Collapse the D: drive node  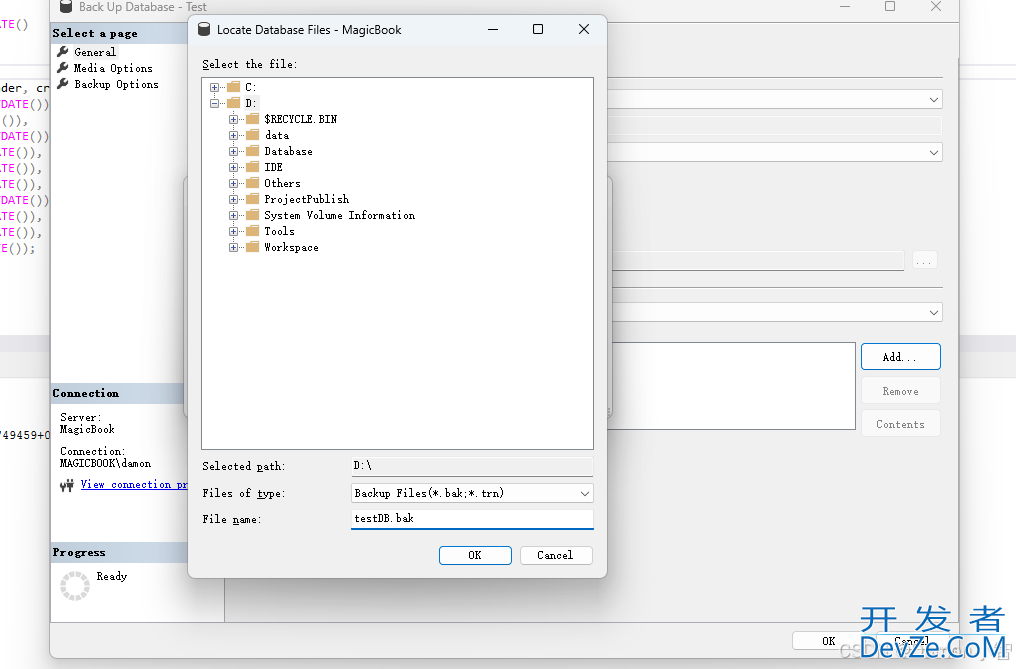[214, 103]
